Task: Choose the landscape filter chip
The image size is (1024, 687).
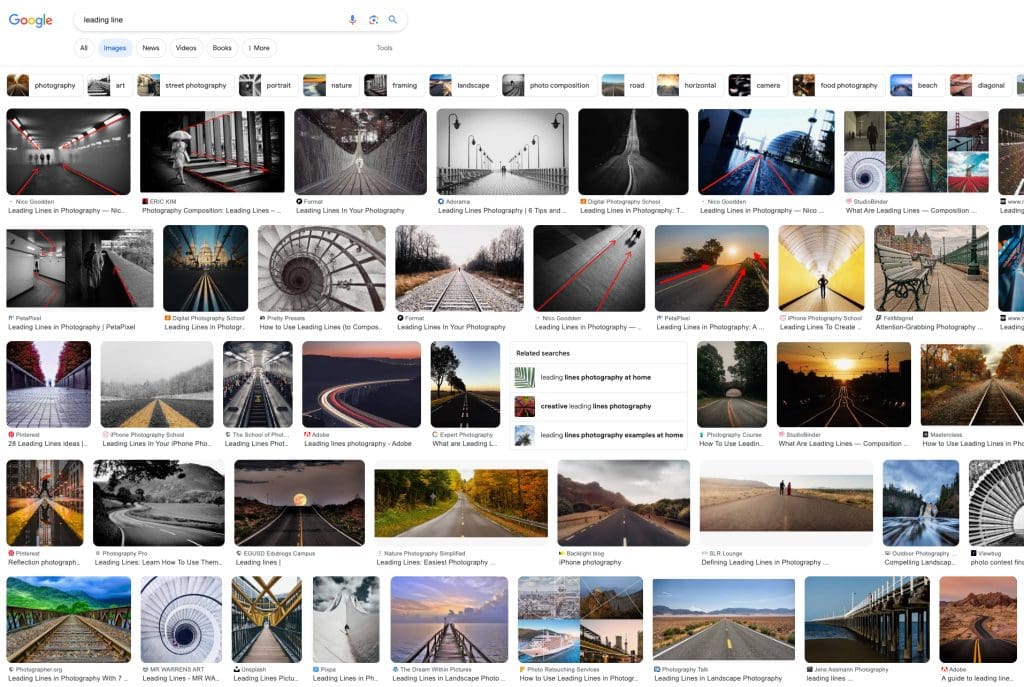Action: pos(462,85)
